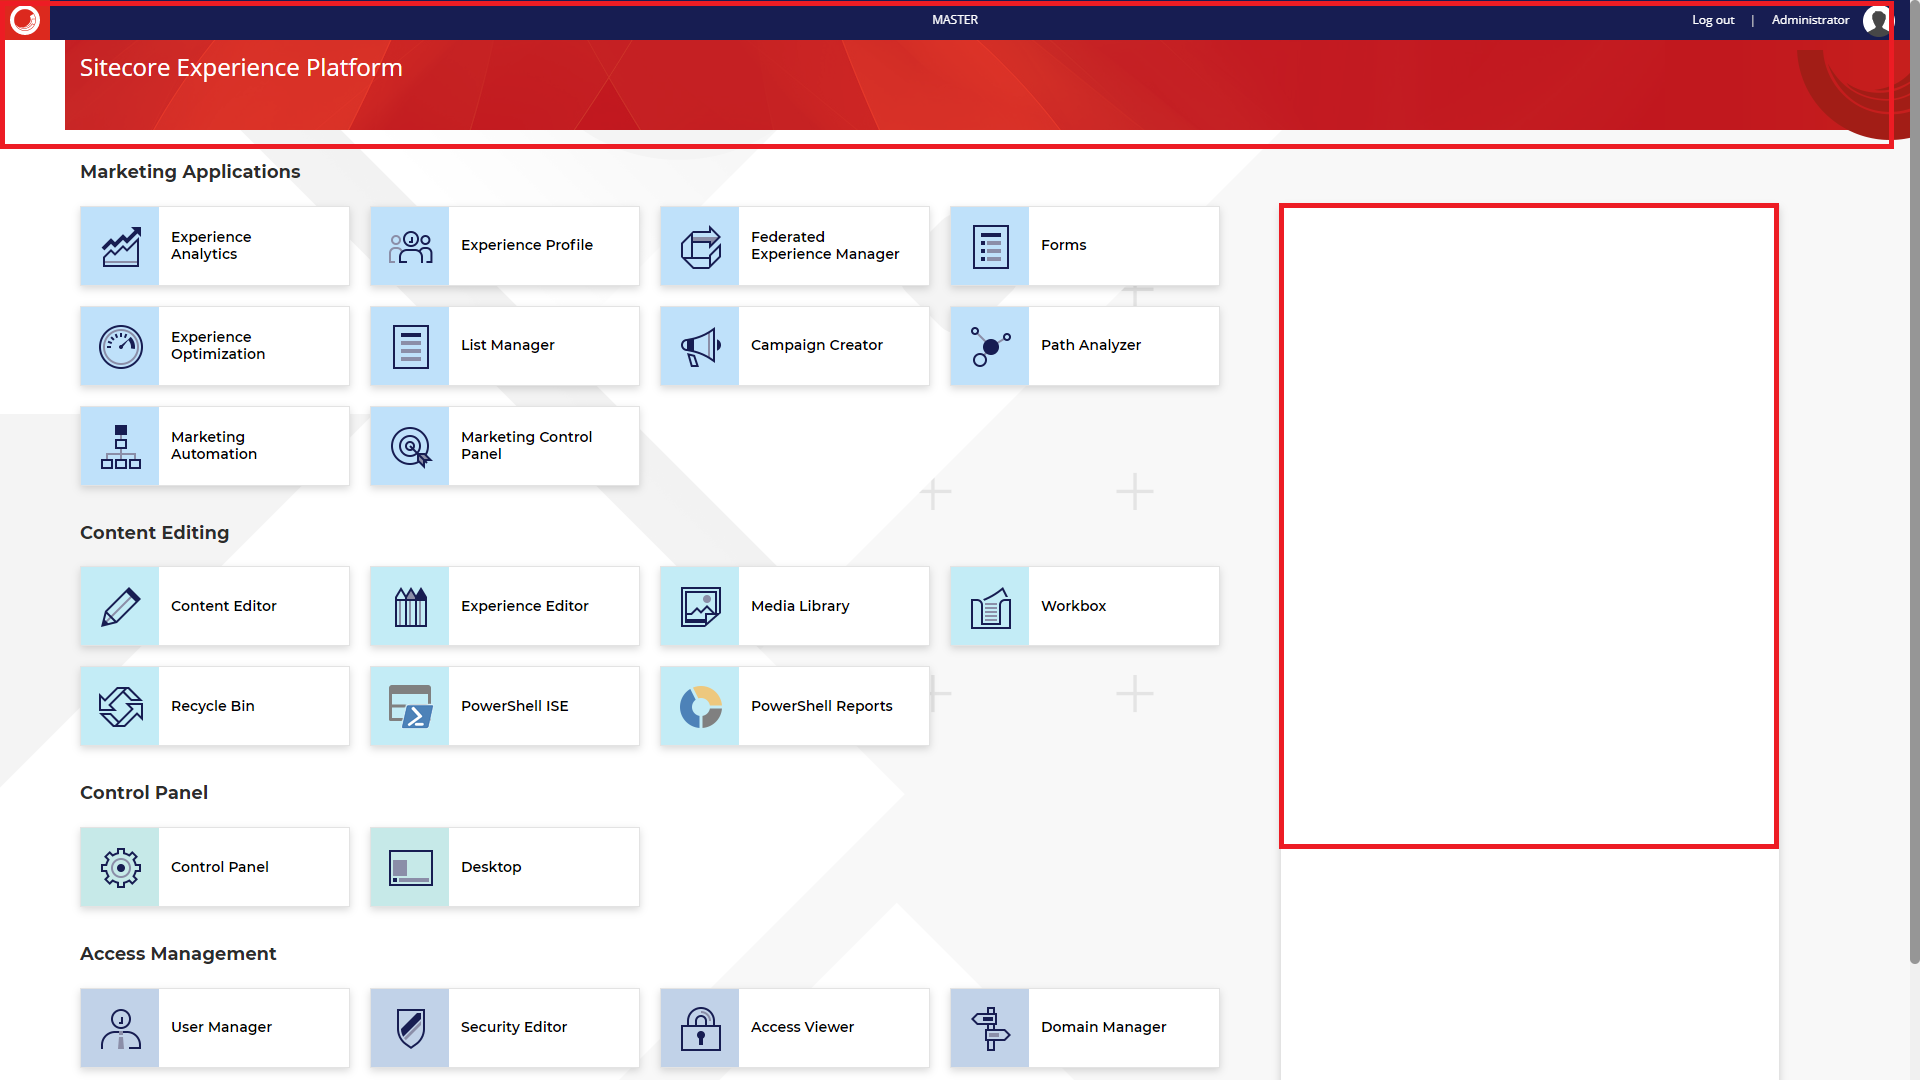Image resolution: width=1920 pixels, height=1080 pixels.
Task: Open the Media Library picture icon
Action: 700,606
